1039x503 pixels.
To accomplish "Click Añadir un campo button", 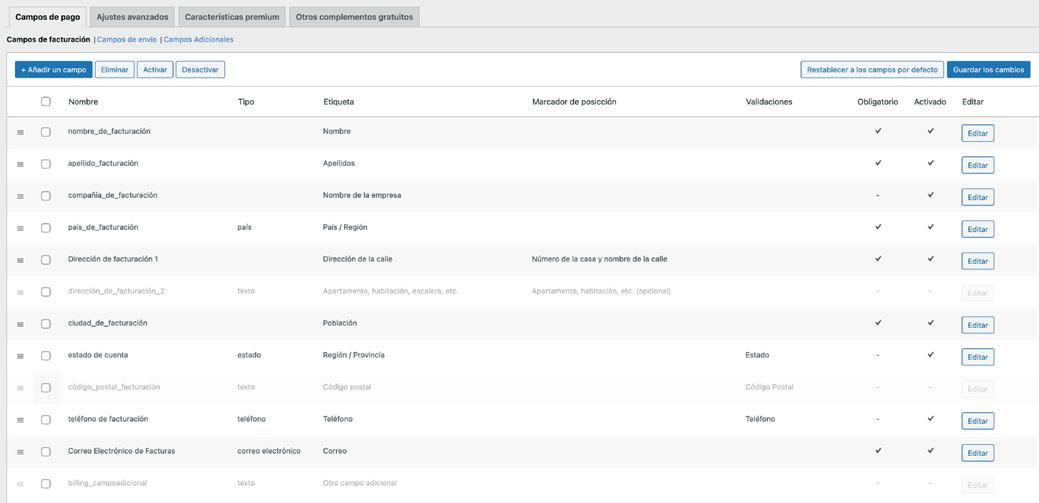I will [54, 70].
